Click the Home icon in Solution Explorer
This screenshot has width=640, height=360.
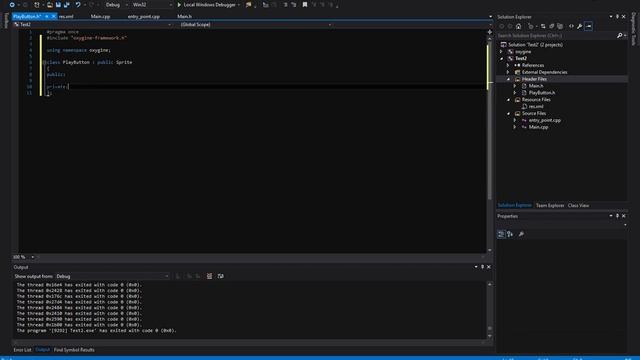coord(518,26)
